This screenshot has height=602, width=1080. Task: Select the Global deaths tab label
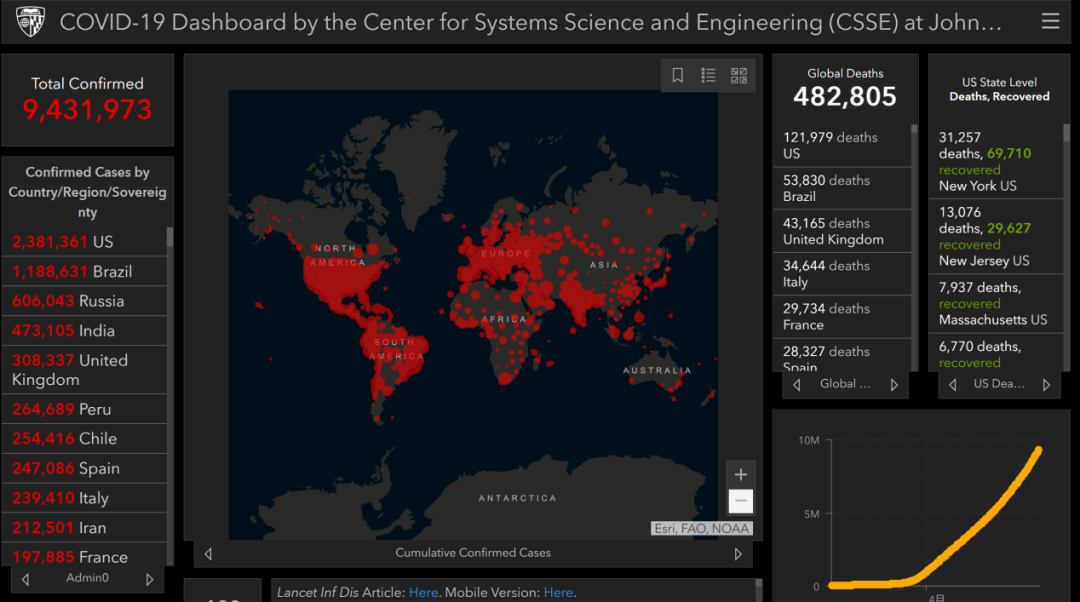pyautogui.click(x=845, y=384)
